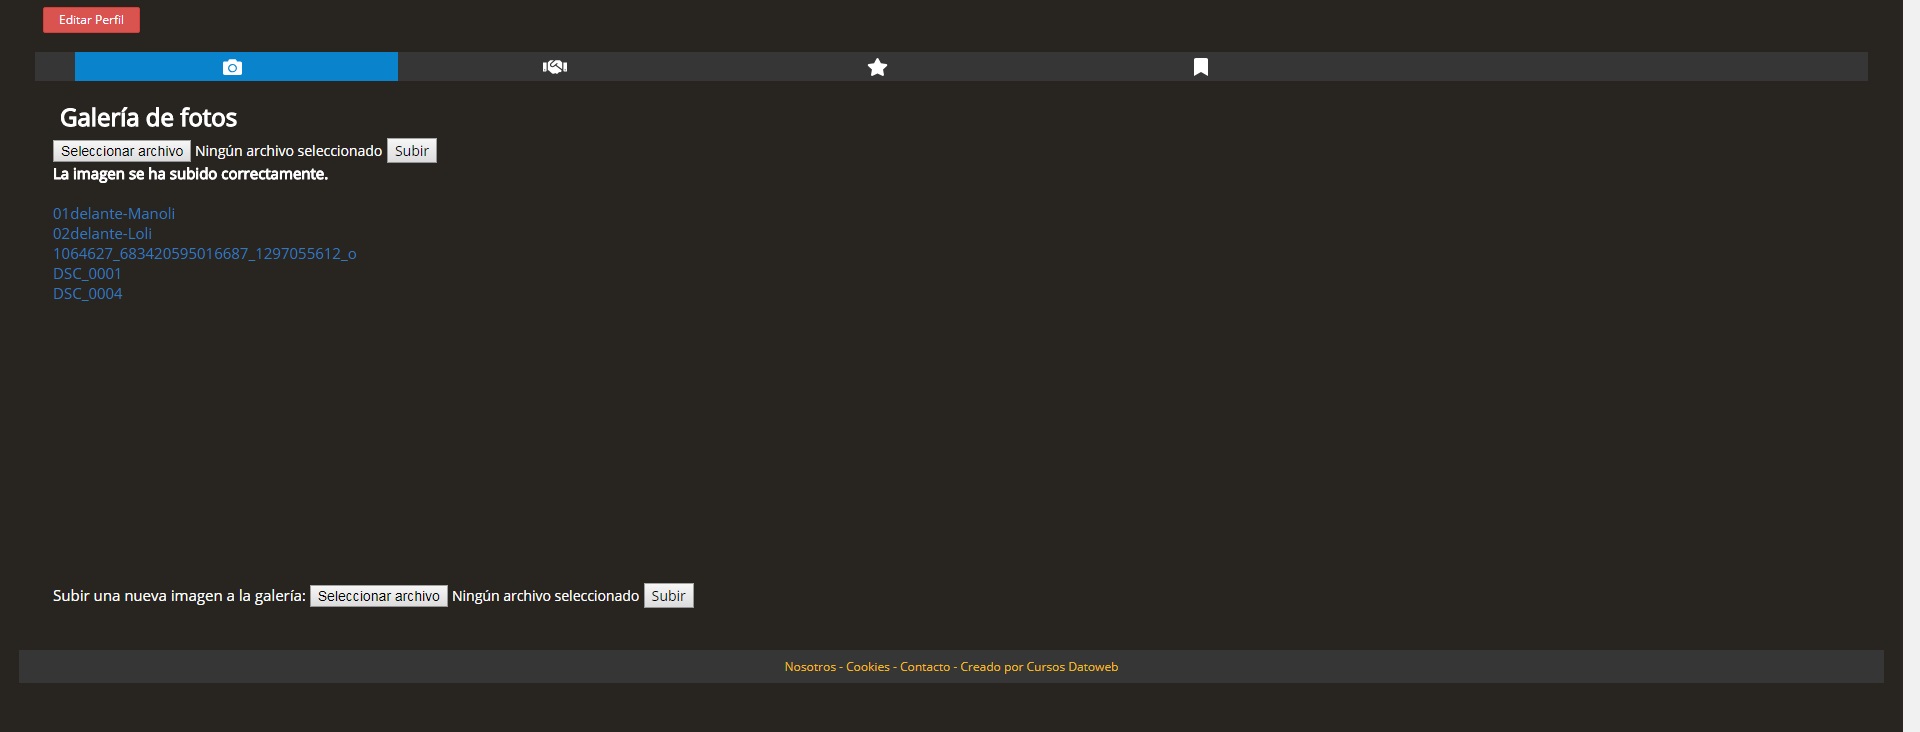
Task: Click the red Editar Perfil button
Action: click(x=91, y=20)
